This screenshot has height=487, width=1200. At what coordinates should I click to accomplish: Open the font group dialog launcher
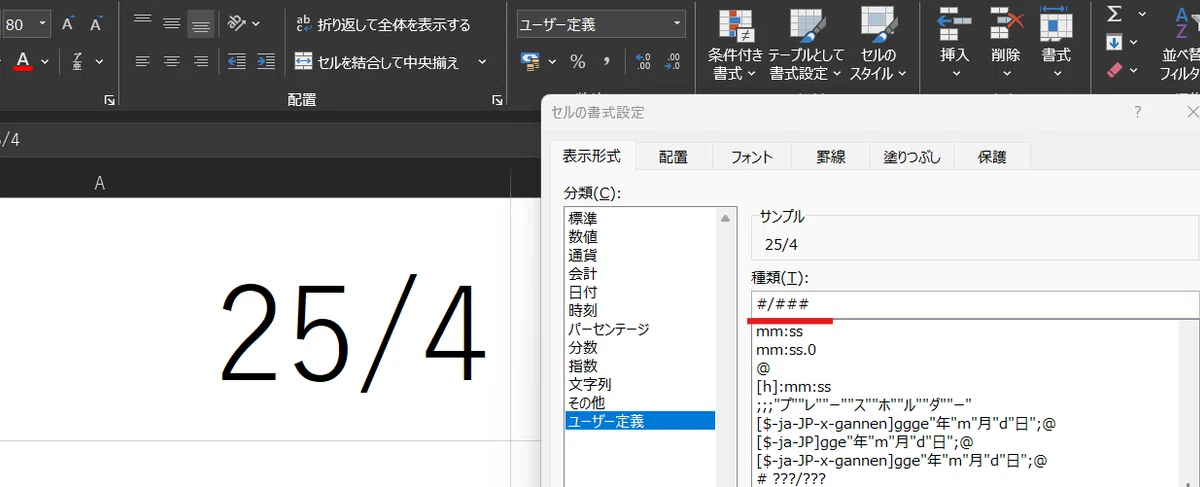coord(110,99)
